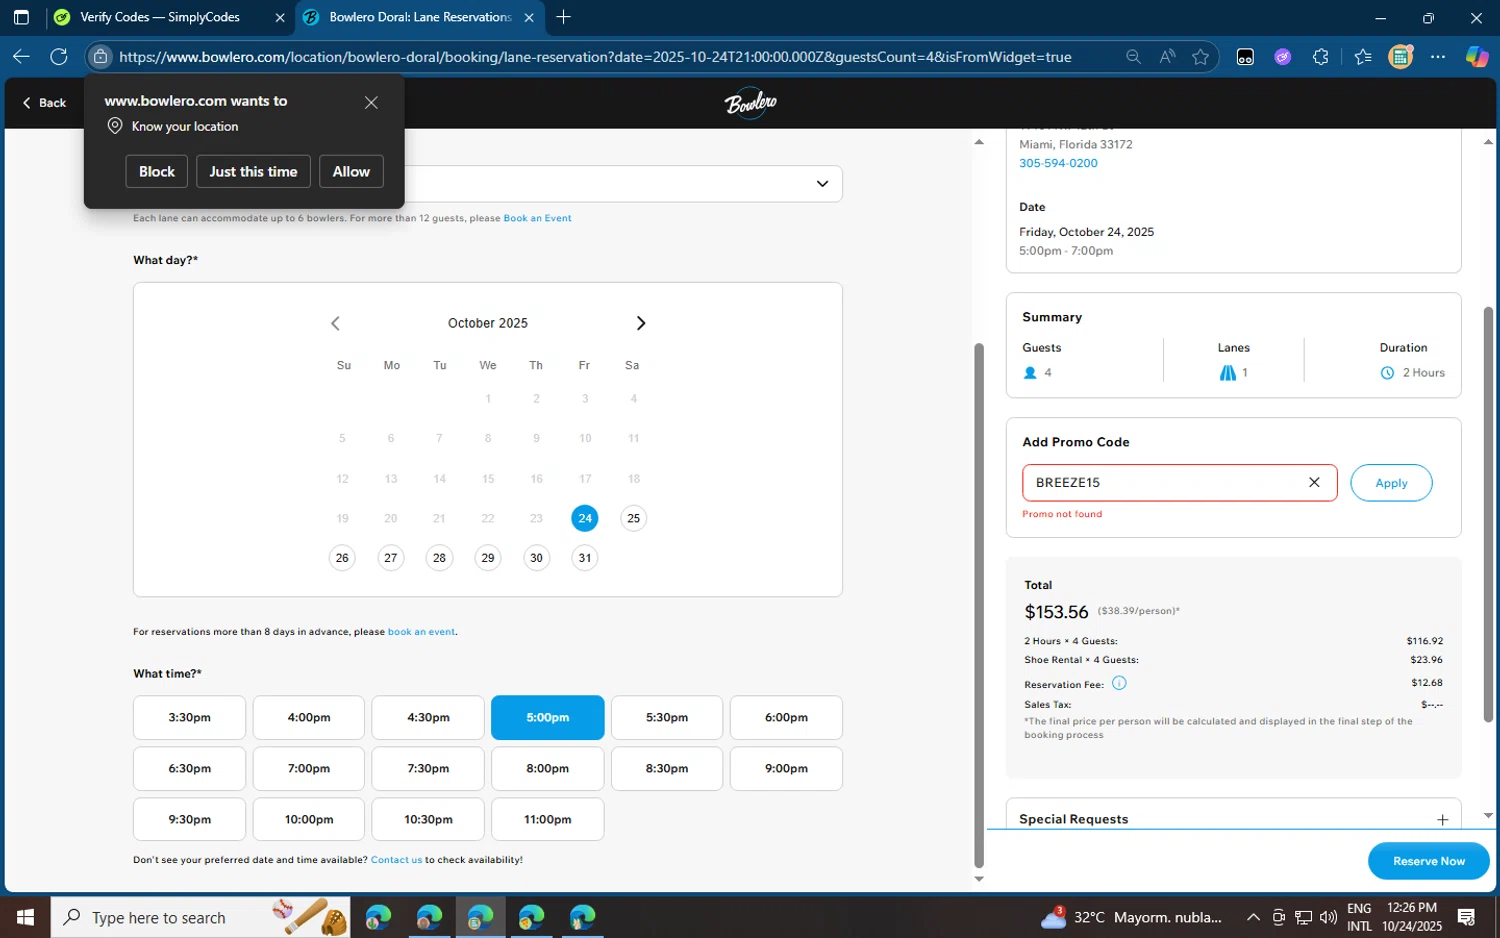The image size is (1500, 938).
Task: Open browser extensions puzzle icon
Action: 1321,57
